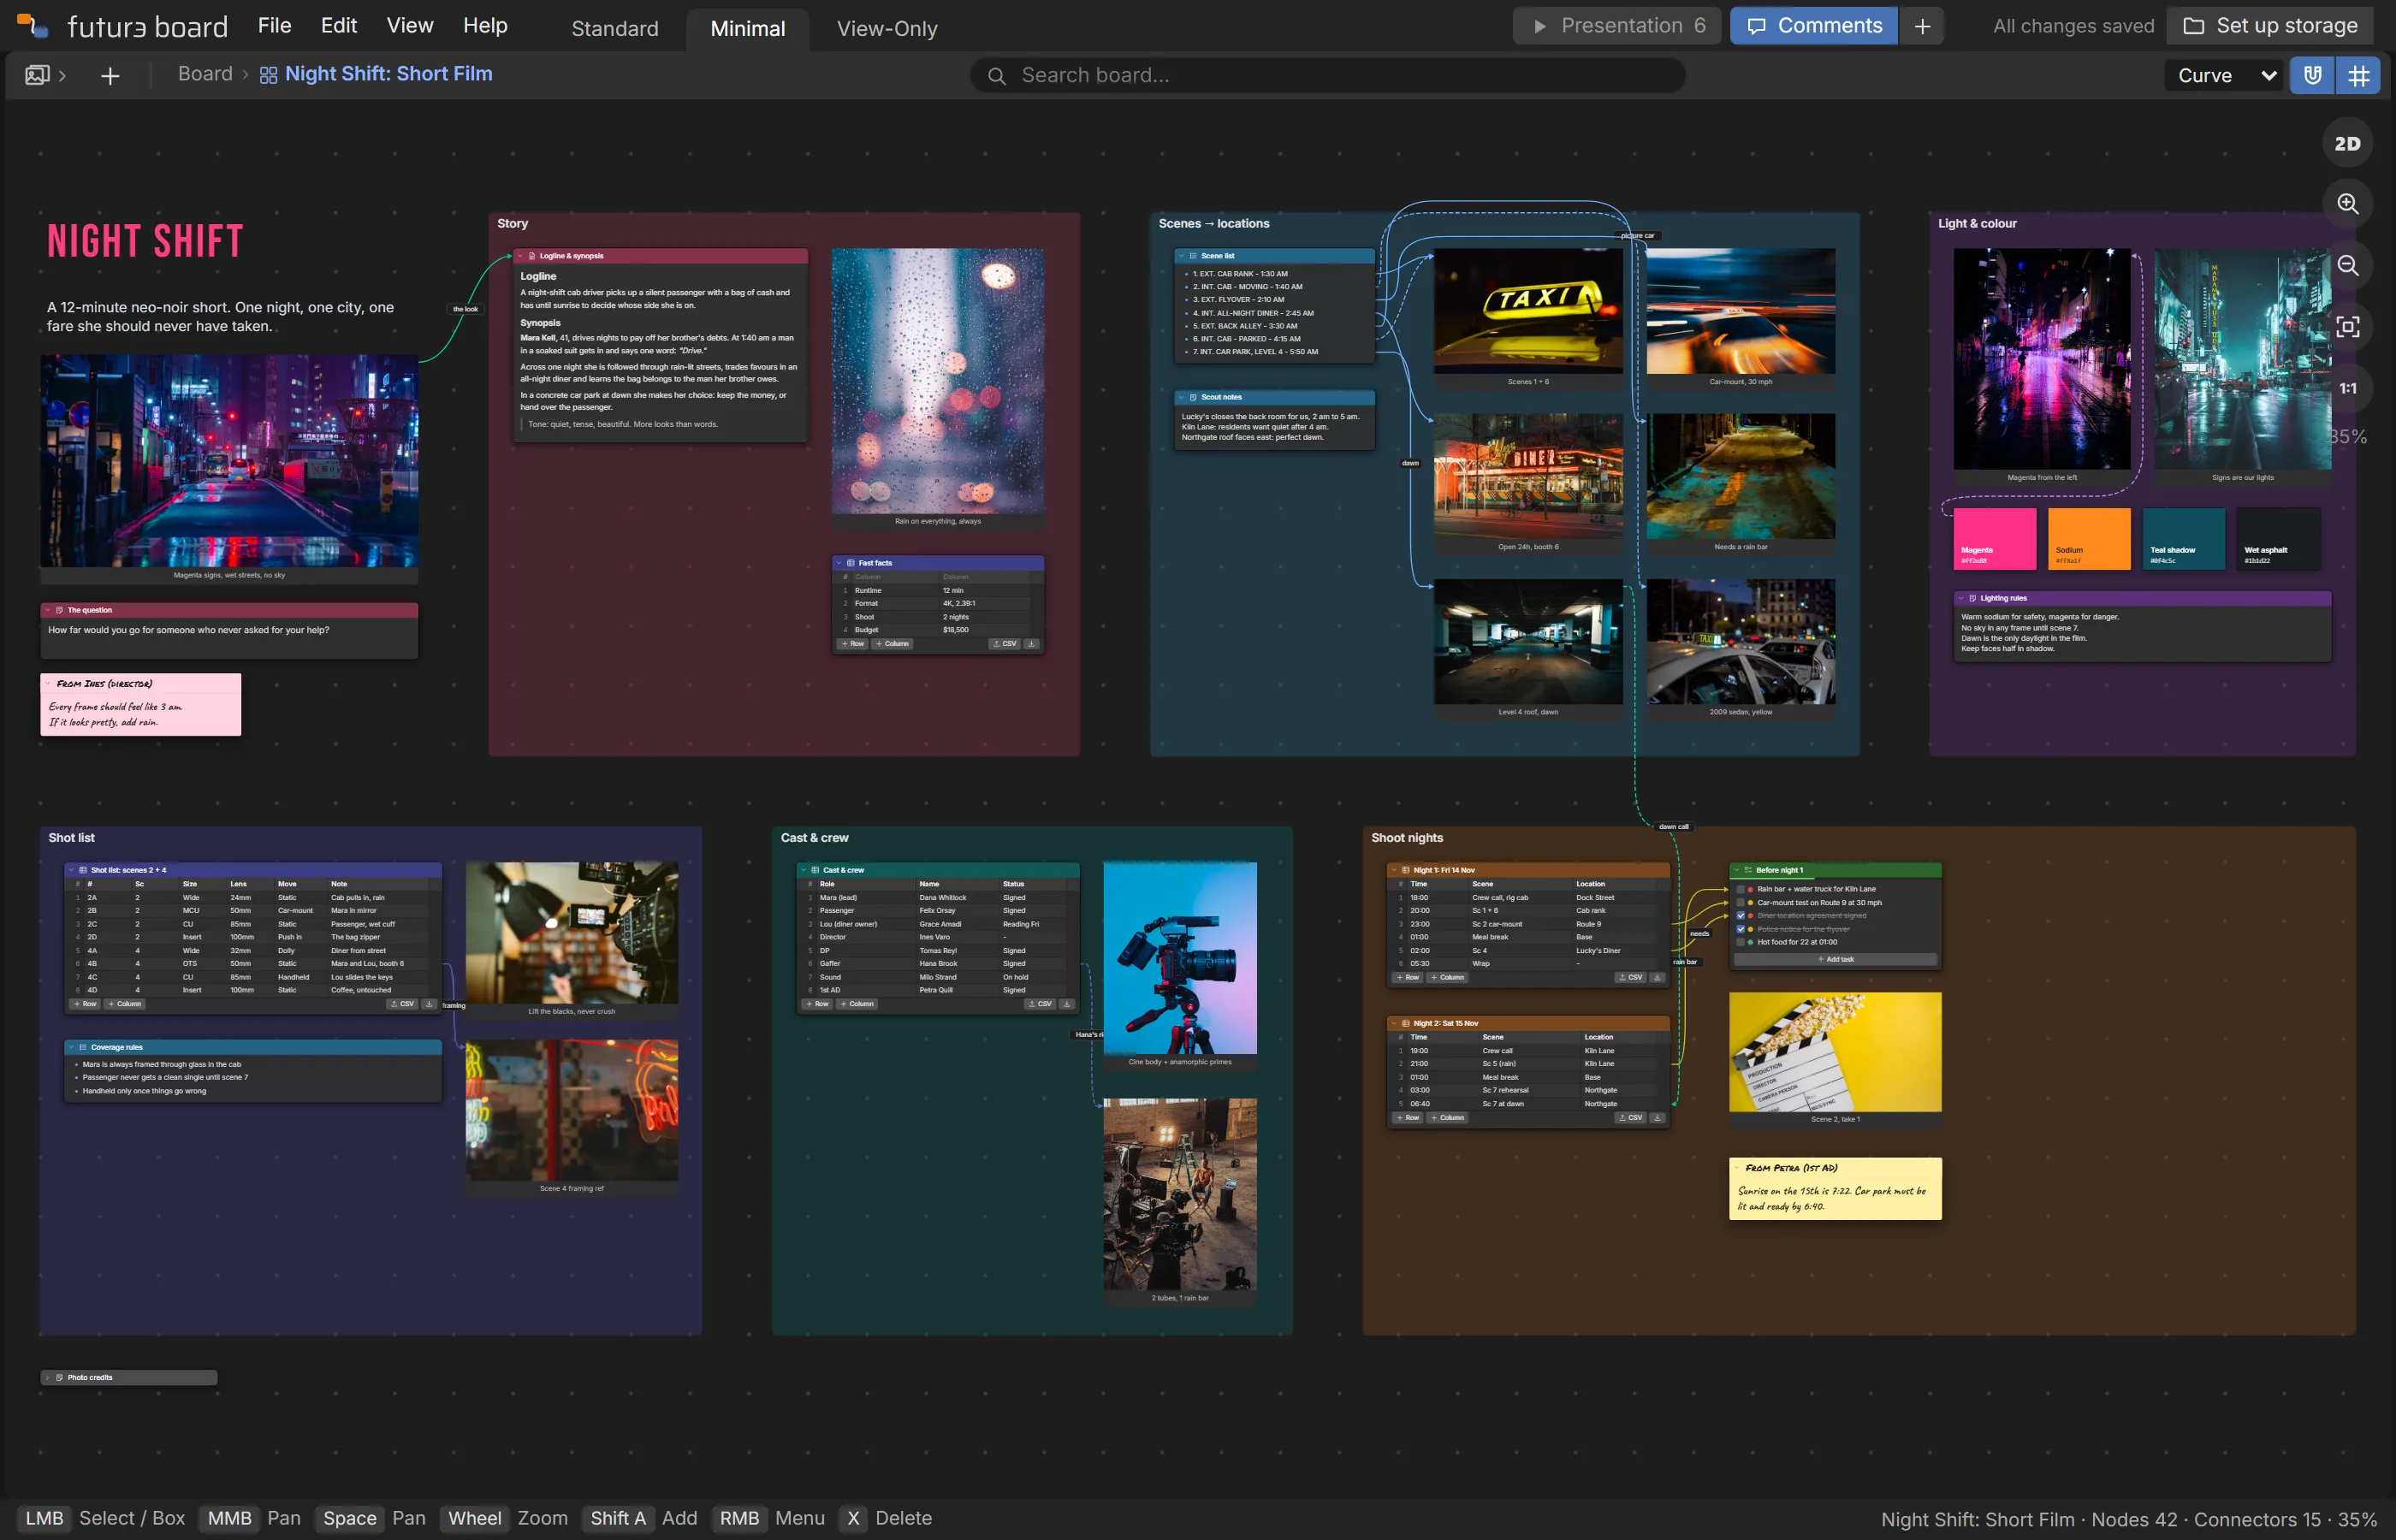2396x1540 pixels.
Task: Click table icon on Night 1: Fri 14 Nov
Action: click(x=1405, y=870)
